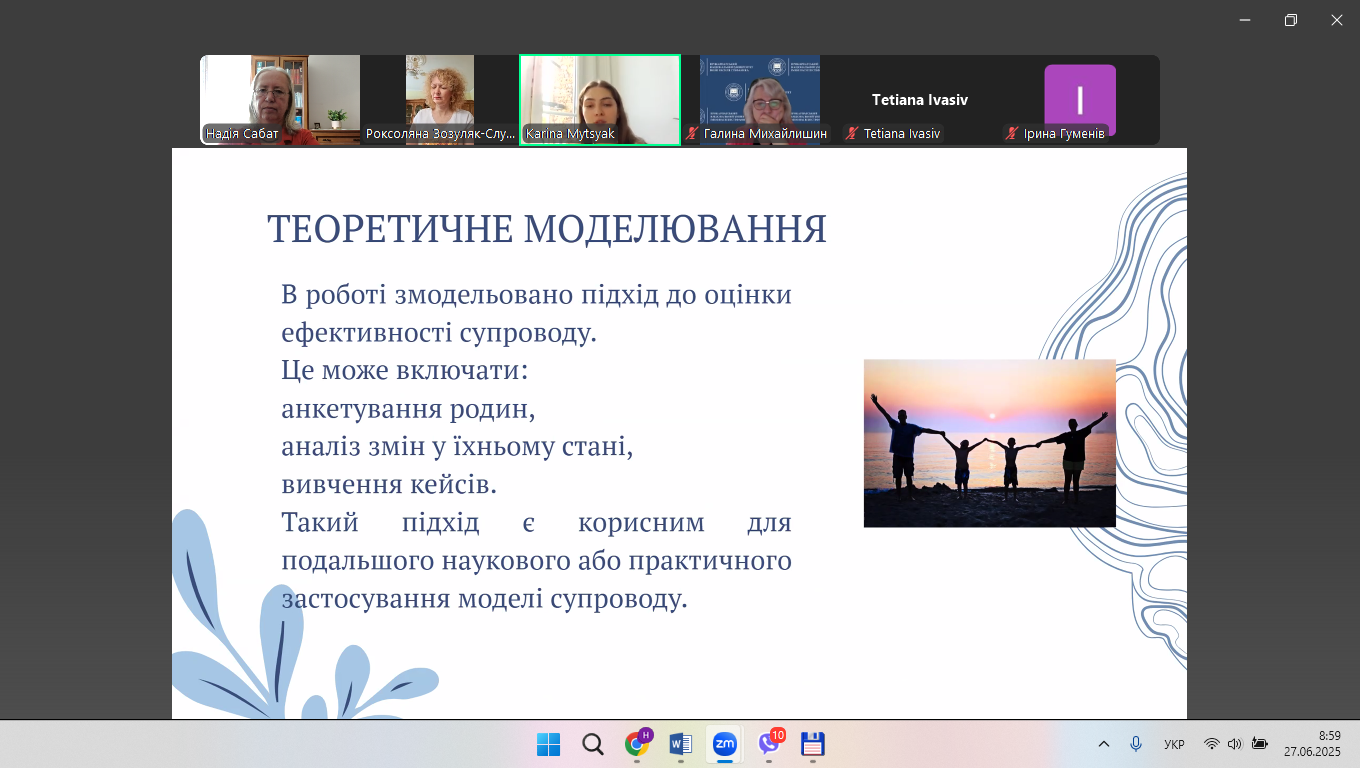Viewport: 1360px width, 768px height.
Task: Click the sunset family photo on slide
Action: [x=989, y=443]
